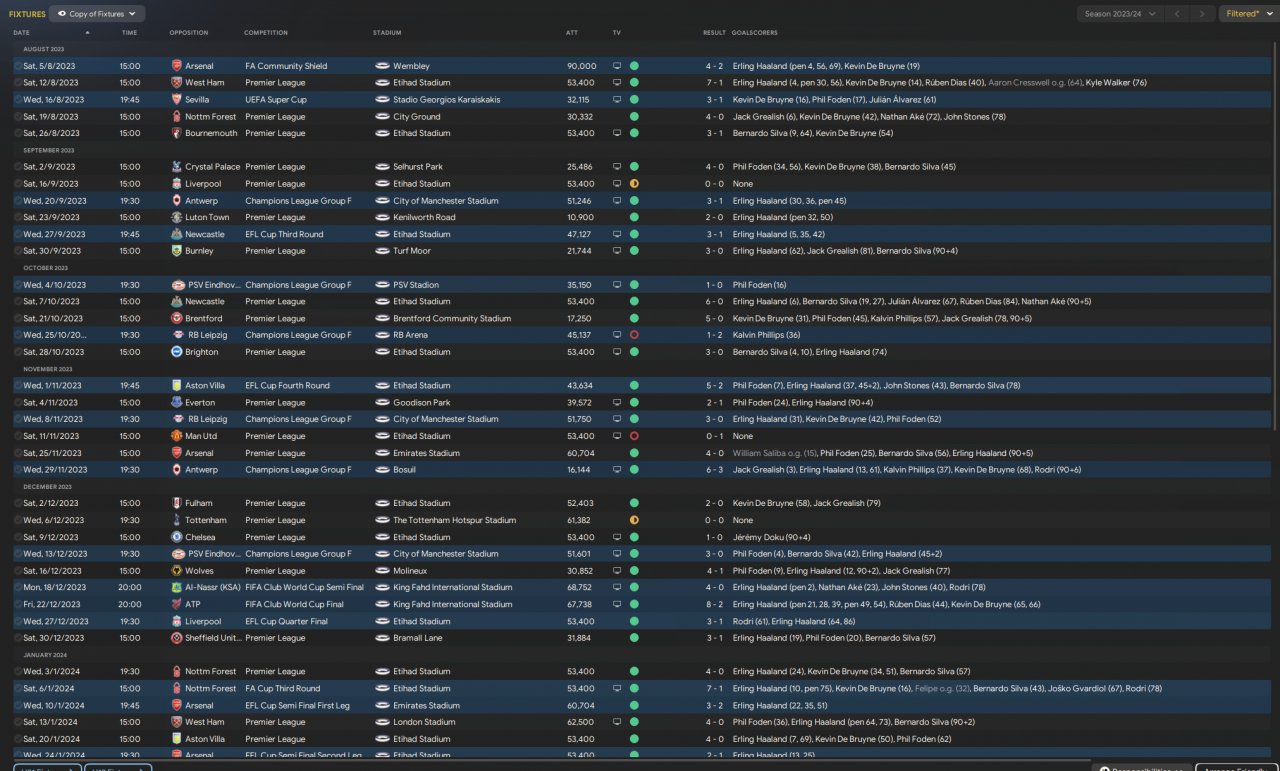1280x771 pixels.
Task: Sort by the TV column header
Action: point(617,33)
